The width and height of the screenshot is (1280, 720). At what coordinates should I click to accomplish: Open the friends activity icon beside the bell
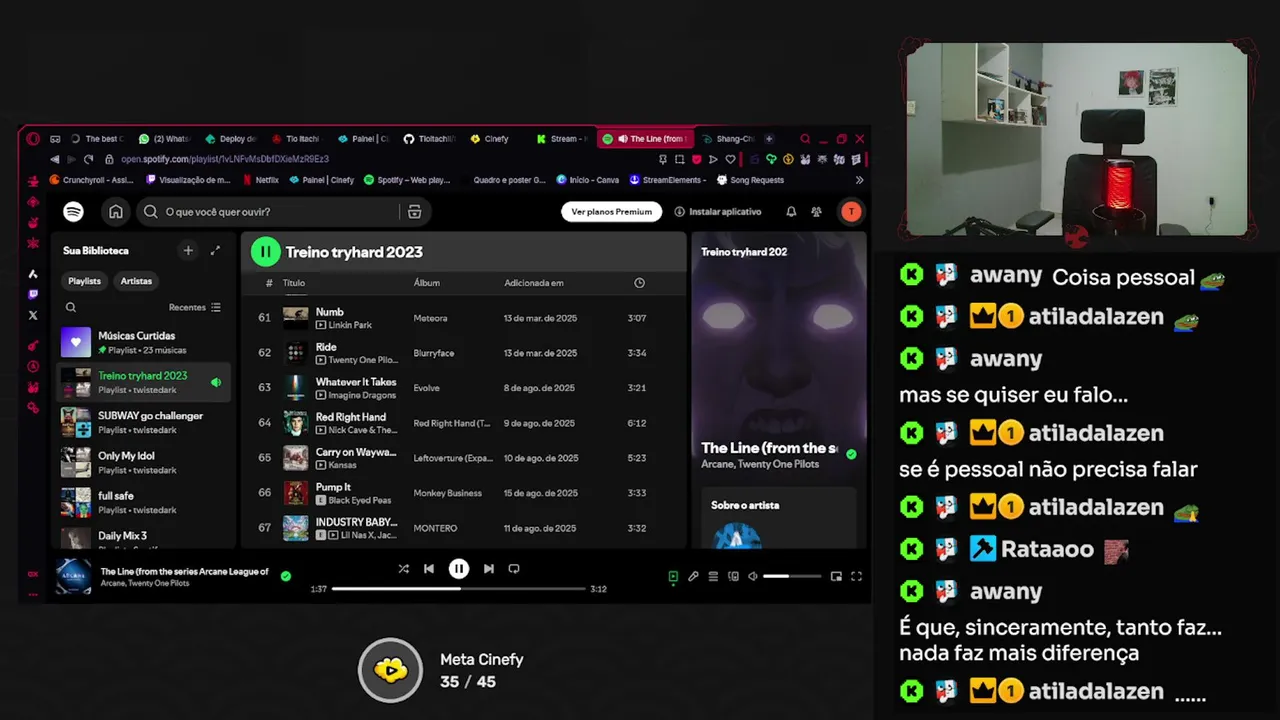coord(816,212)
